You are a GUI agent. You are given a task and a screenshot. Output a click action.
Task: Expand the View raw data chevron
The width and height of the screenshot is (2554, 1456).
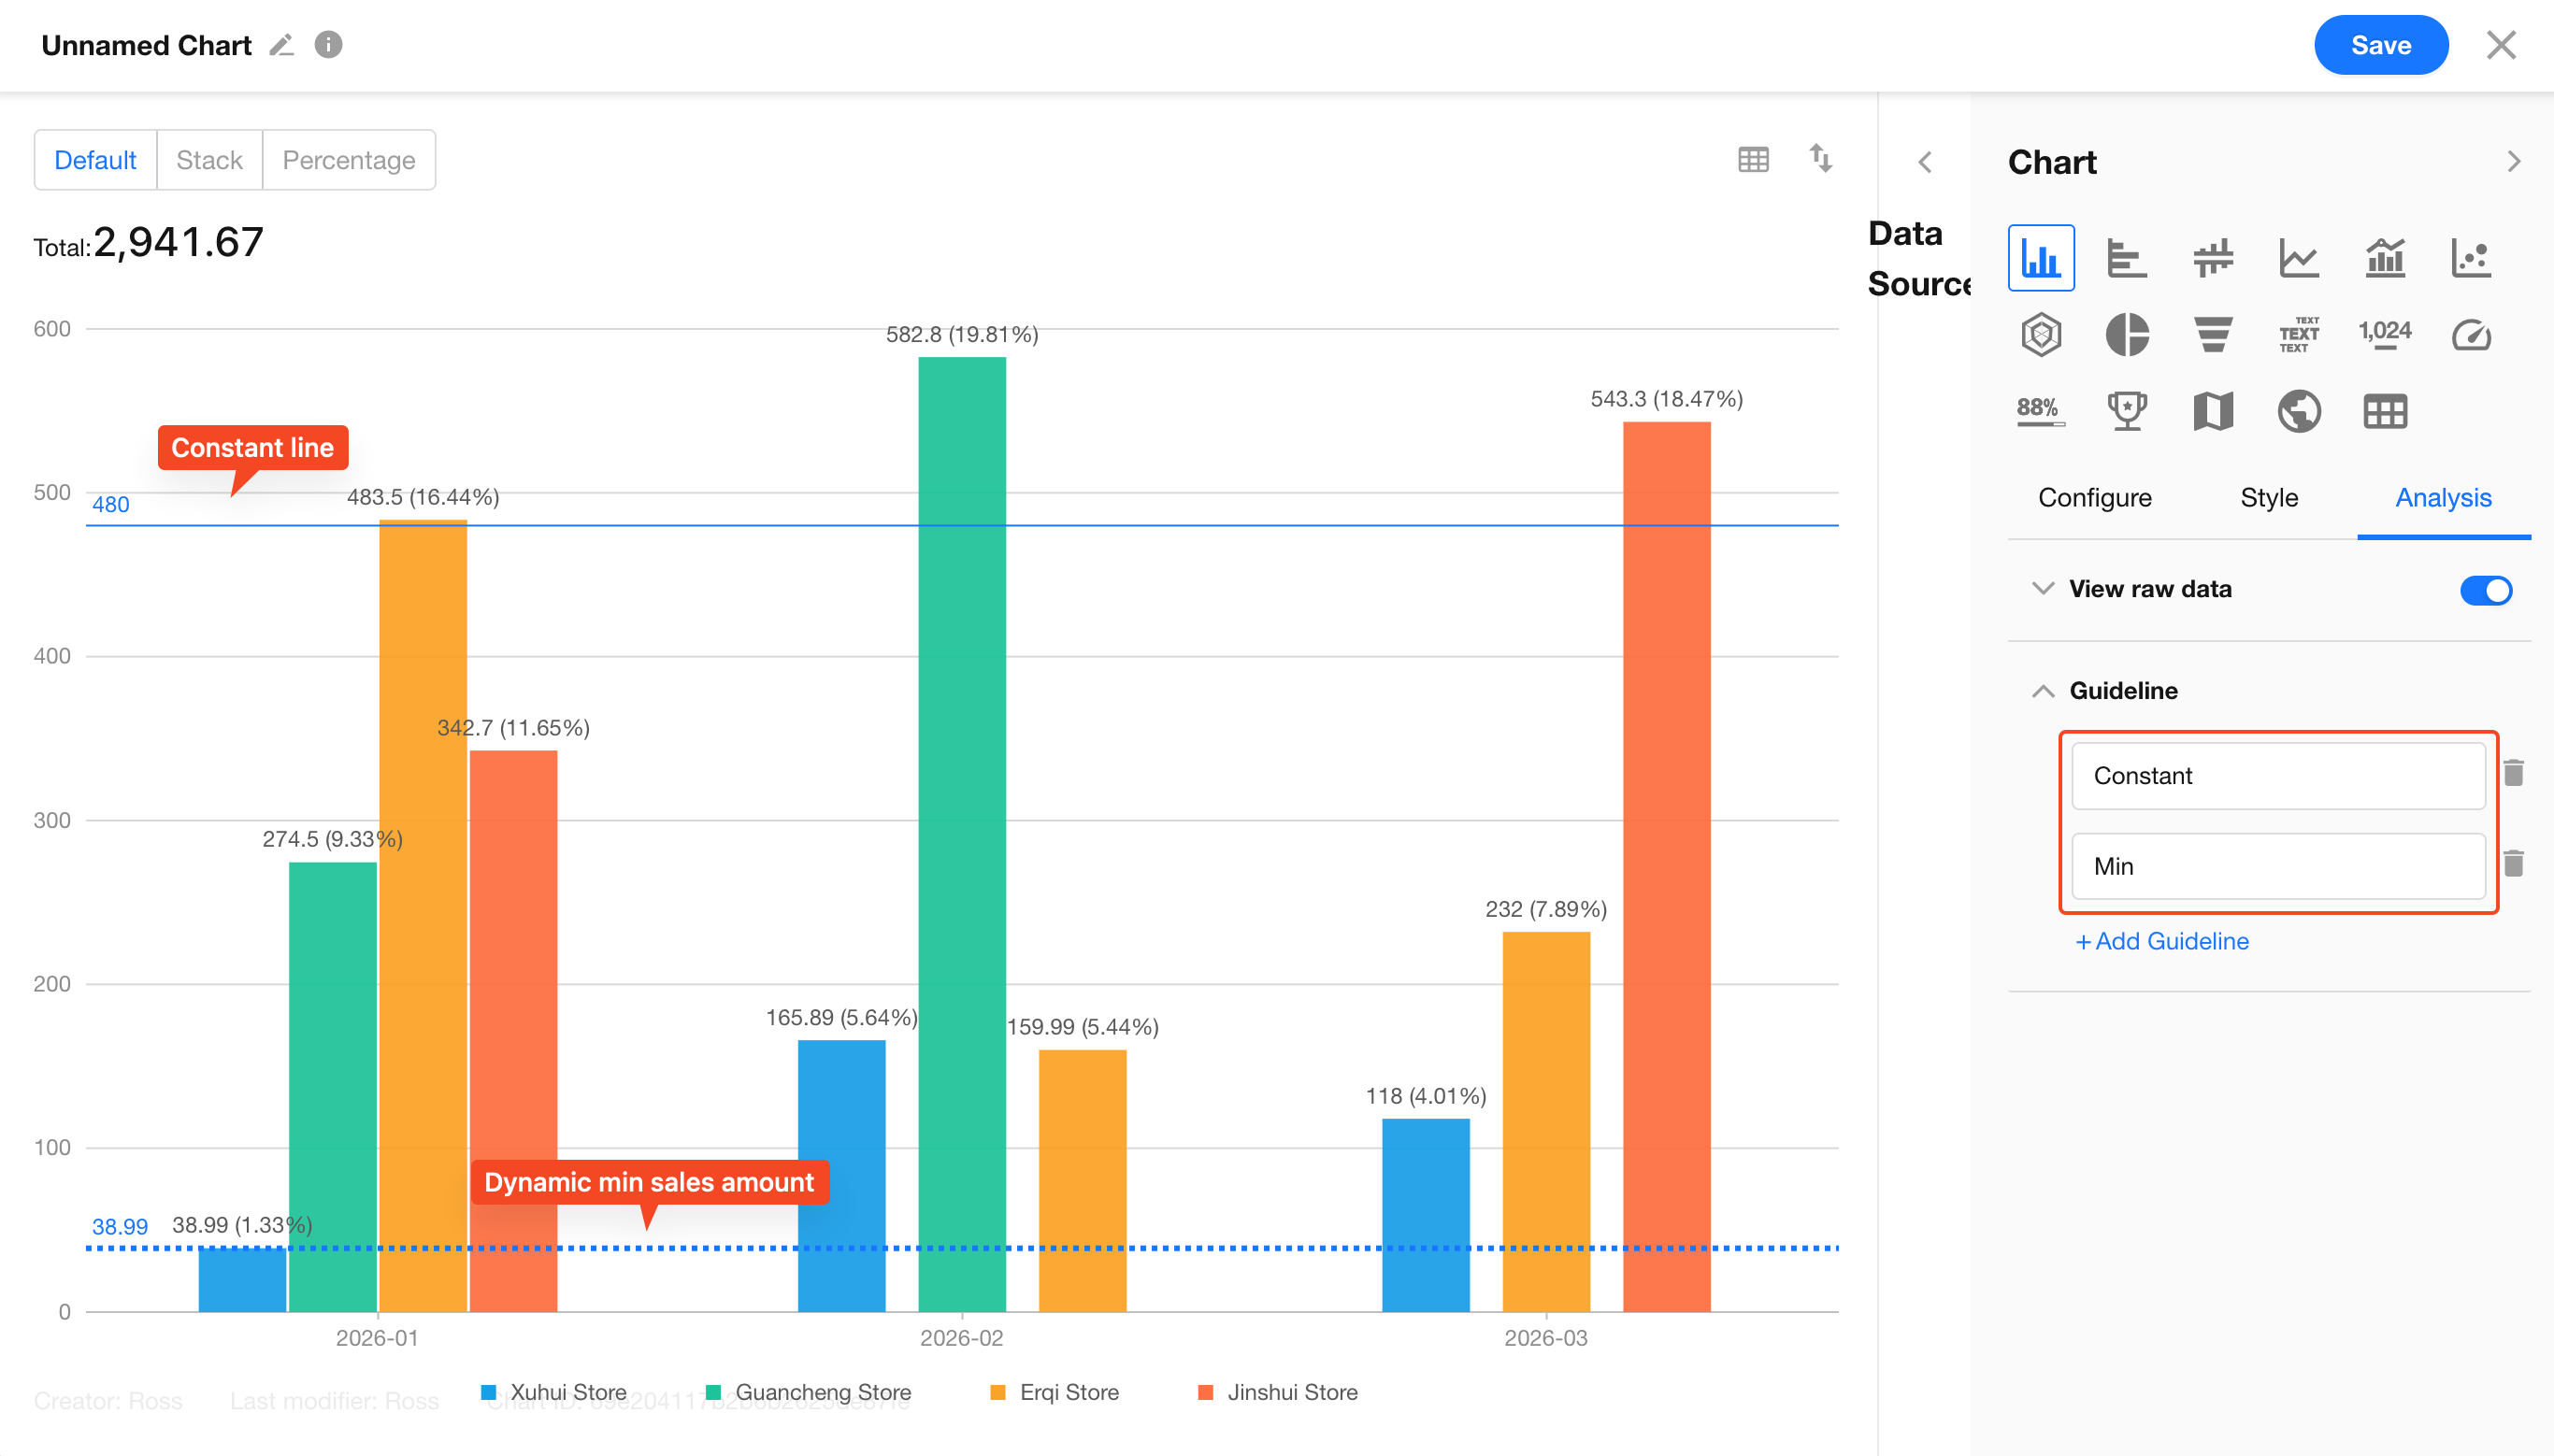pyautogui.click(x=2043, y=589)
